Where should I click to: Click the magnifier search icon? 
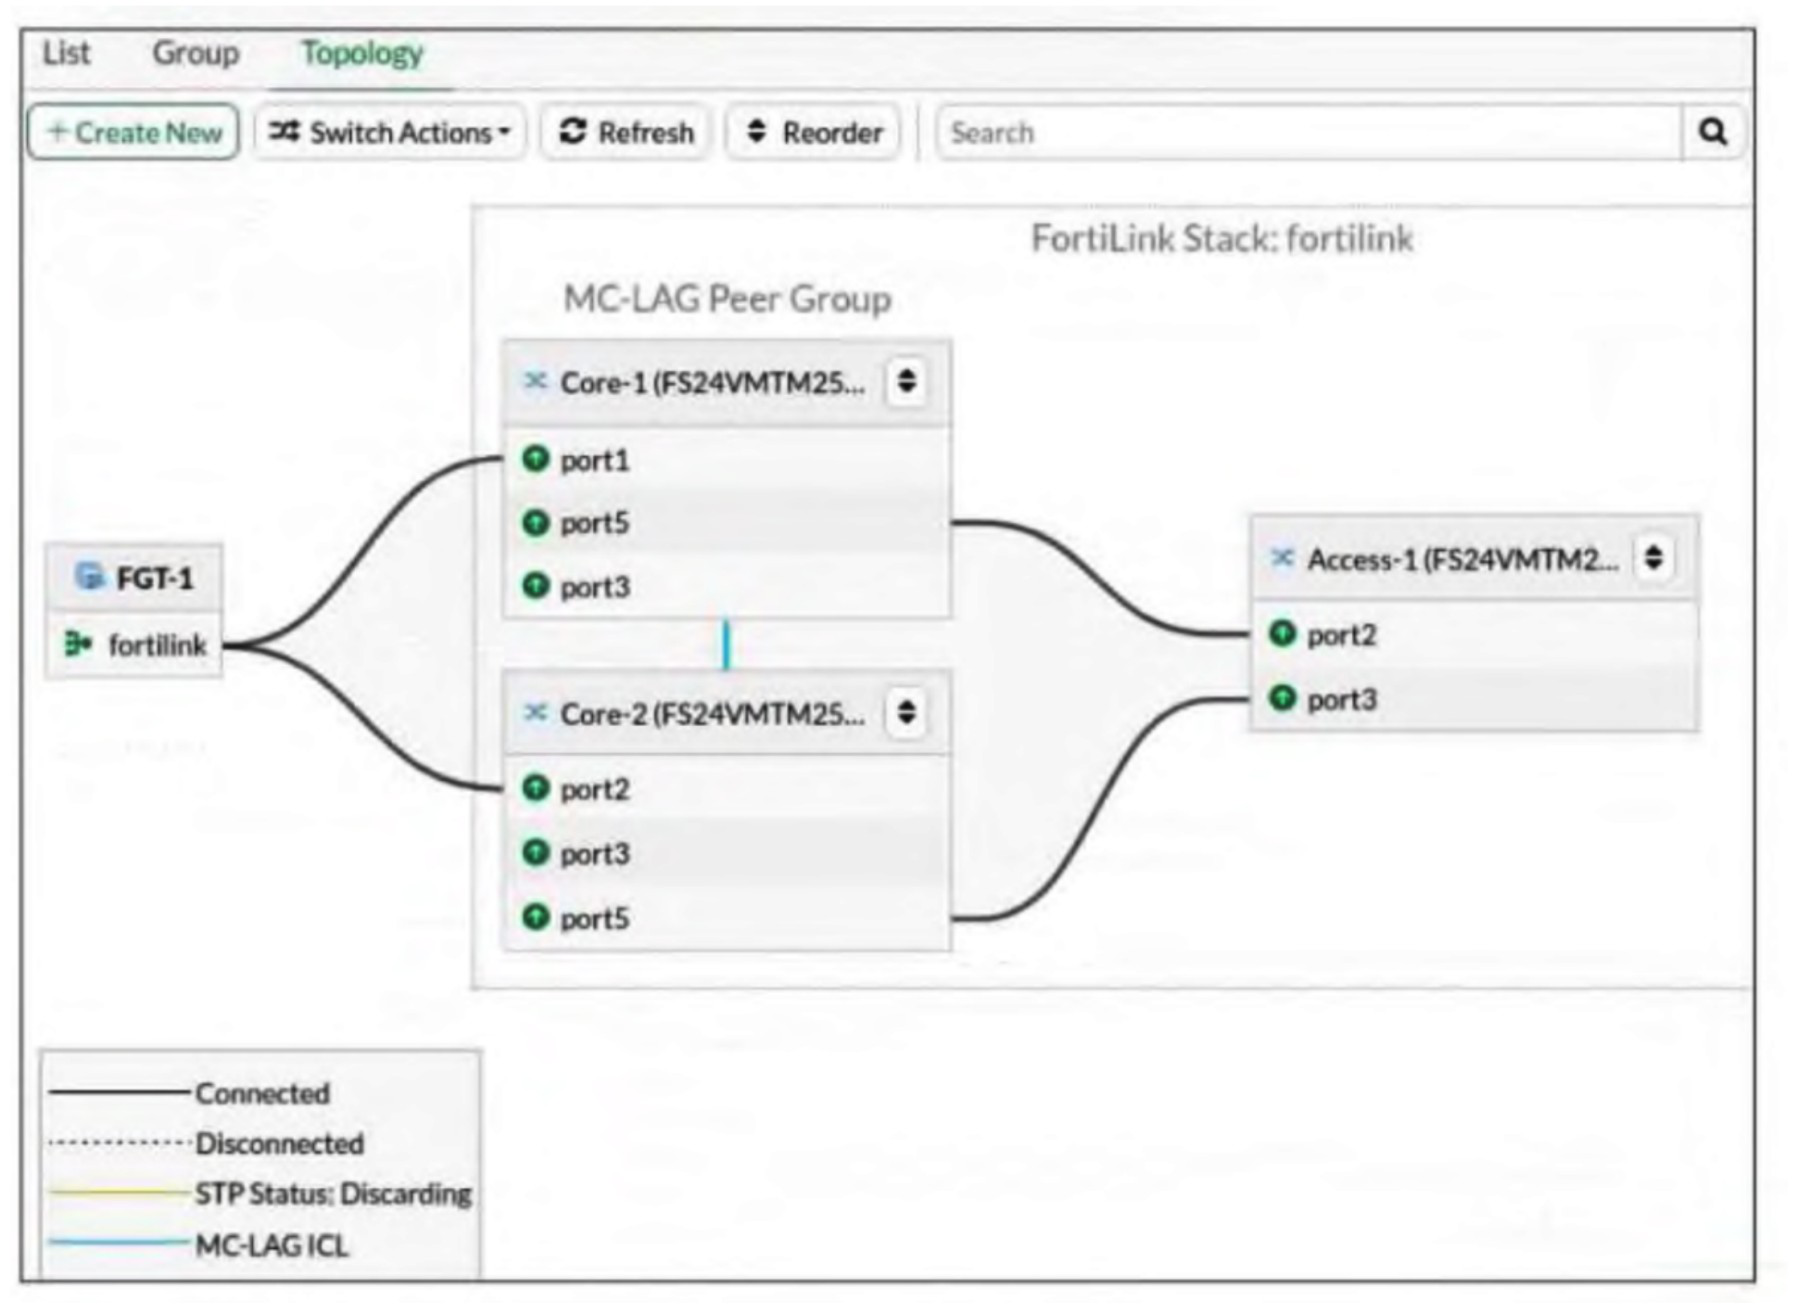click(x=1713, y=132)
